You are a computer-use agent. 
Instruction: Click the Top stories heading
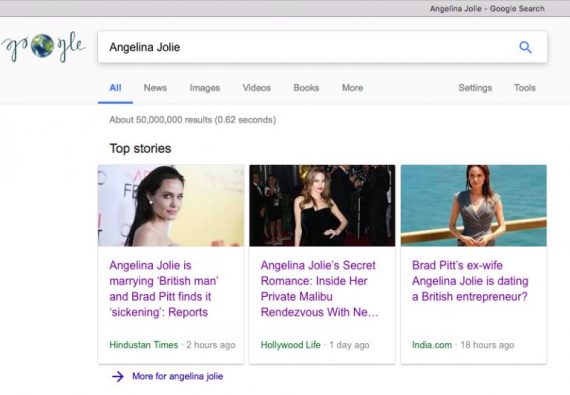click(x=140, y=149)
